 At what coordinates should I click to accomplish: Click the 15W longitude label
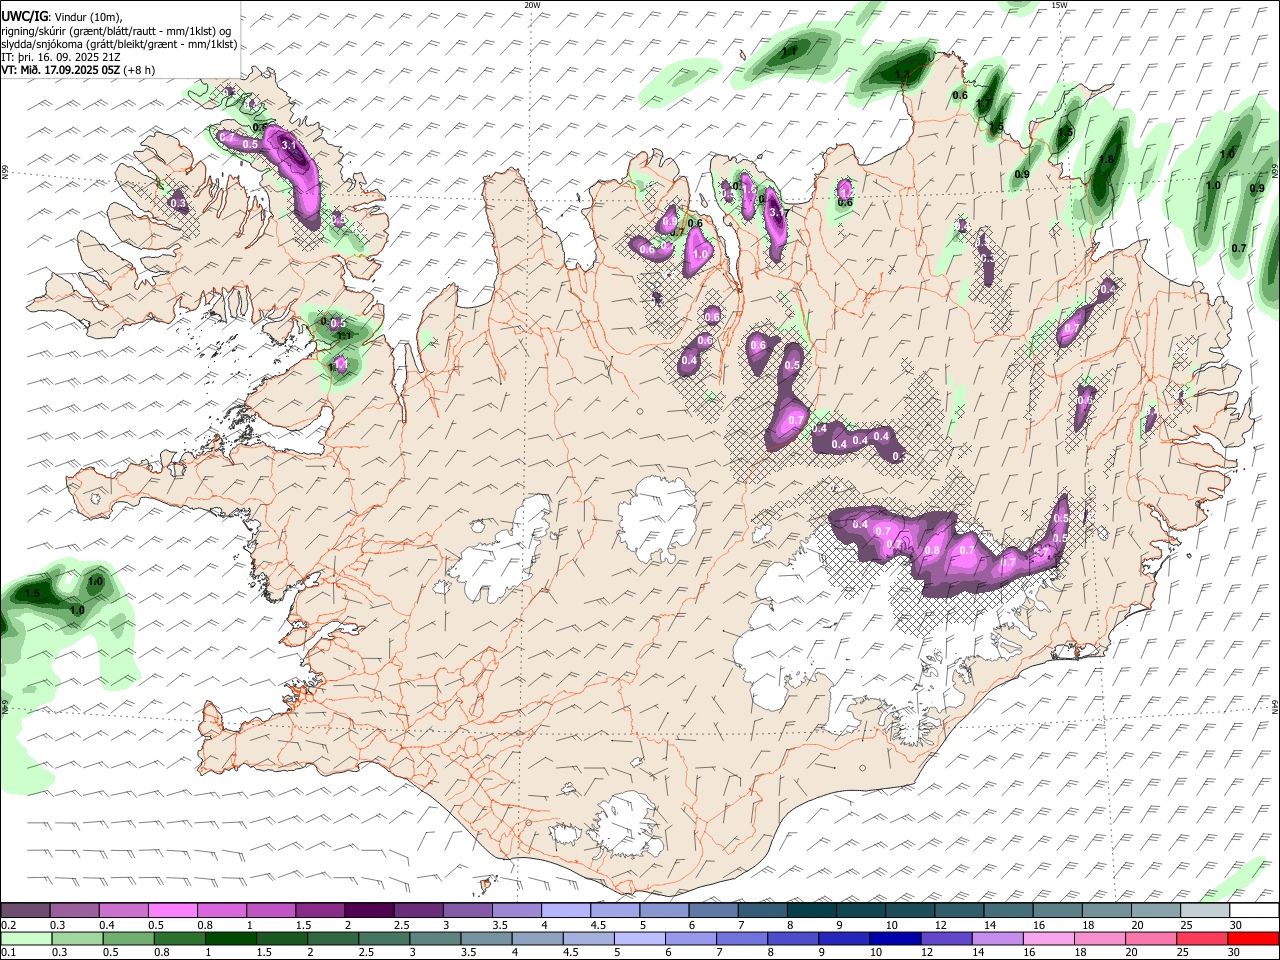[1059, 5]
